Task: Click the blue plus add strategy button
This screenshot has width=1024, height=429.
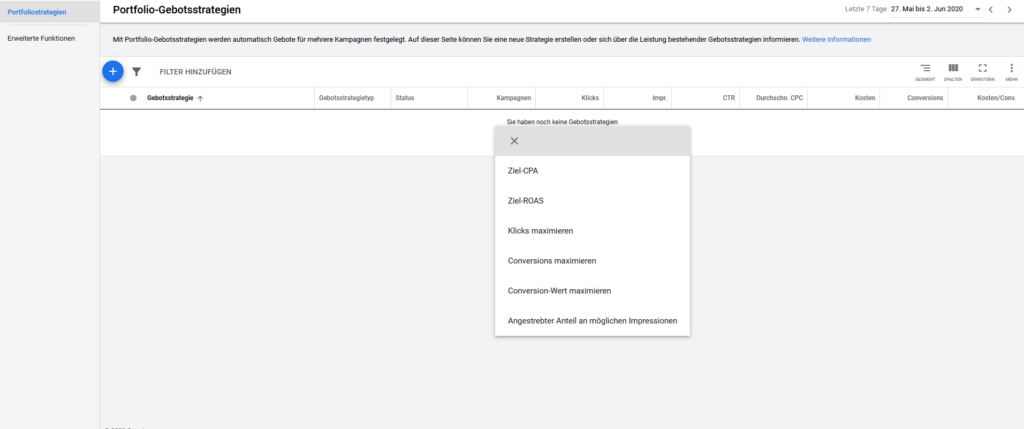Action: click(112, 71)
